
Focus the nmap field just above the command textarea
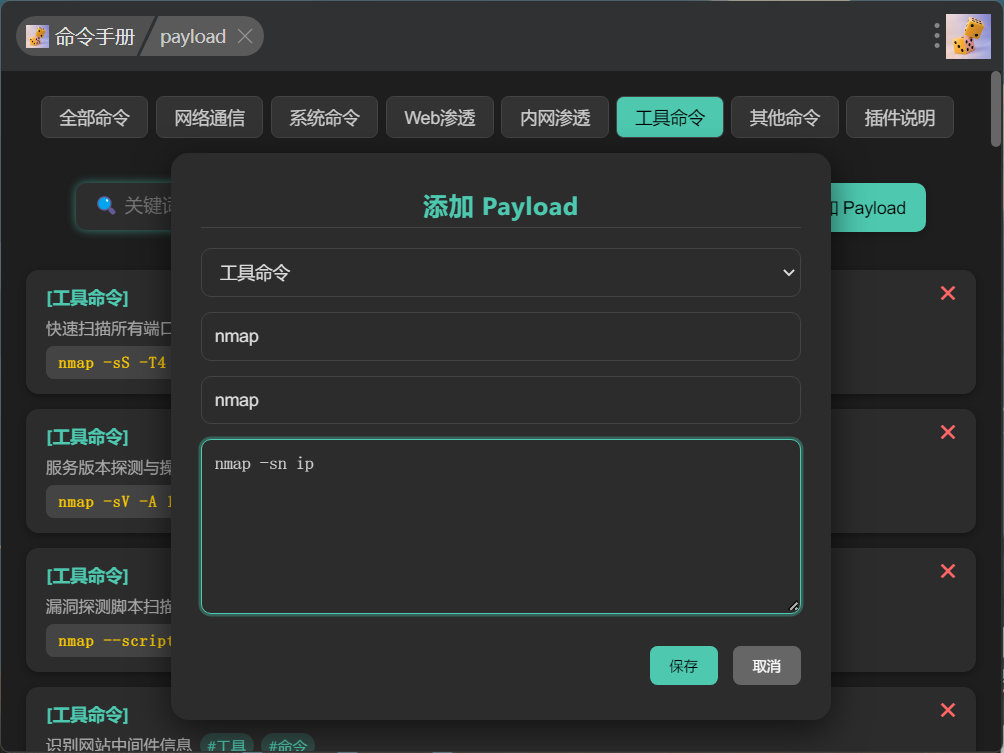point(501,400)
